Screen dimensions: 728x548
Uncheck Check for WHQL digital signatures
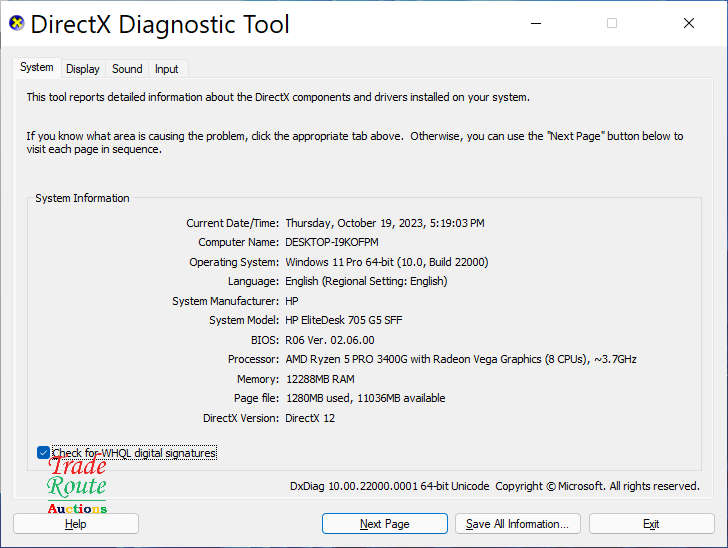44,453
